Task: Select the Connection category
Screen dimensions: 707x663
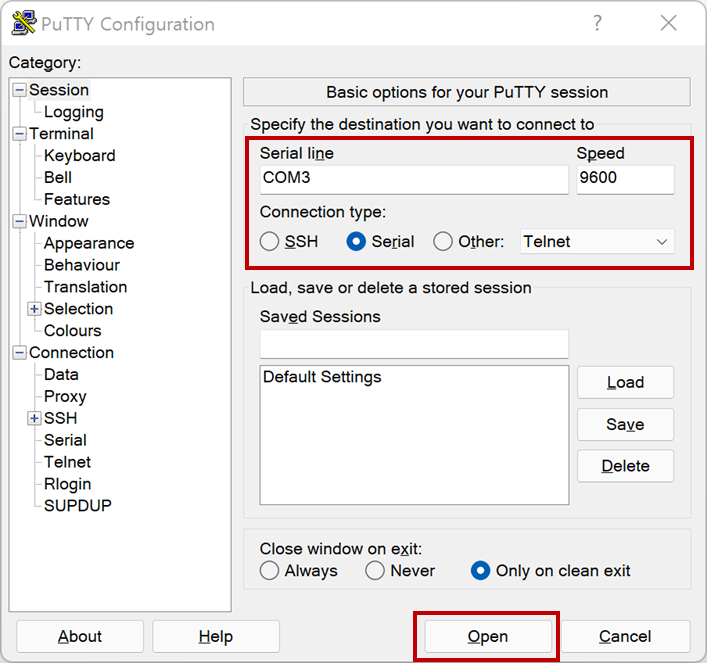Action: coord(71,353)
